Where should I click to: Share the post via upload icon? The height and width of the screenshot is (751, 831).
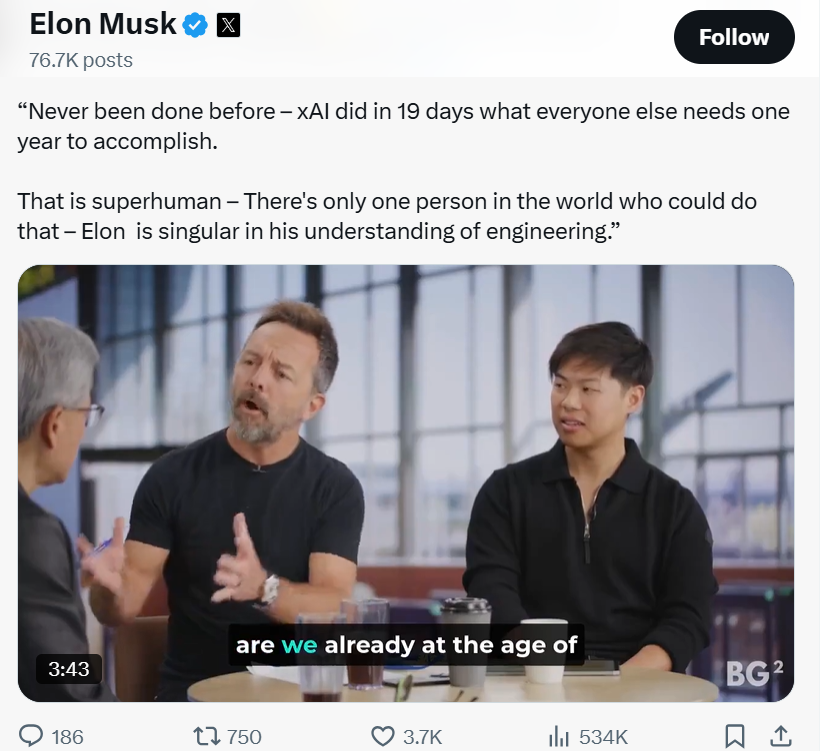click(780, 736)
